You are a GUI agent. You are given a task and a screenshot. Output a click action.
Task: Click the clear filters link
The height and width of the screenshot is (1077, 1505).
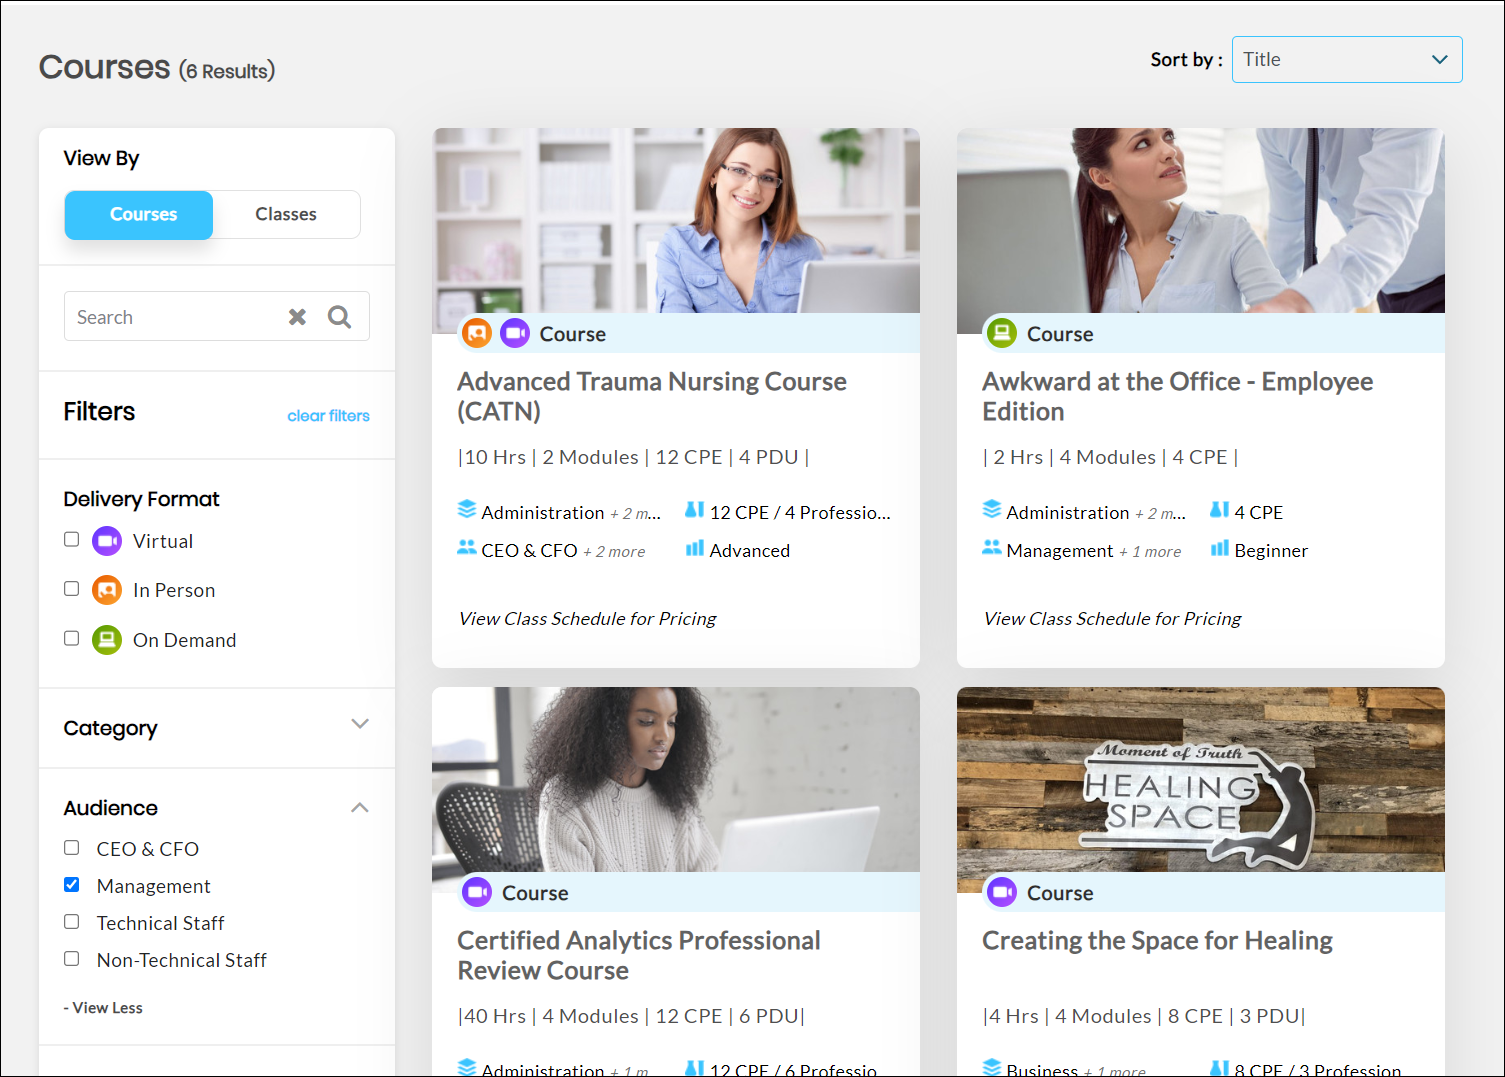click(x=328, y=416)
